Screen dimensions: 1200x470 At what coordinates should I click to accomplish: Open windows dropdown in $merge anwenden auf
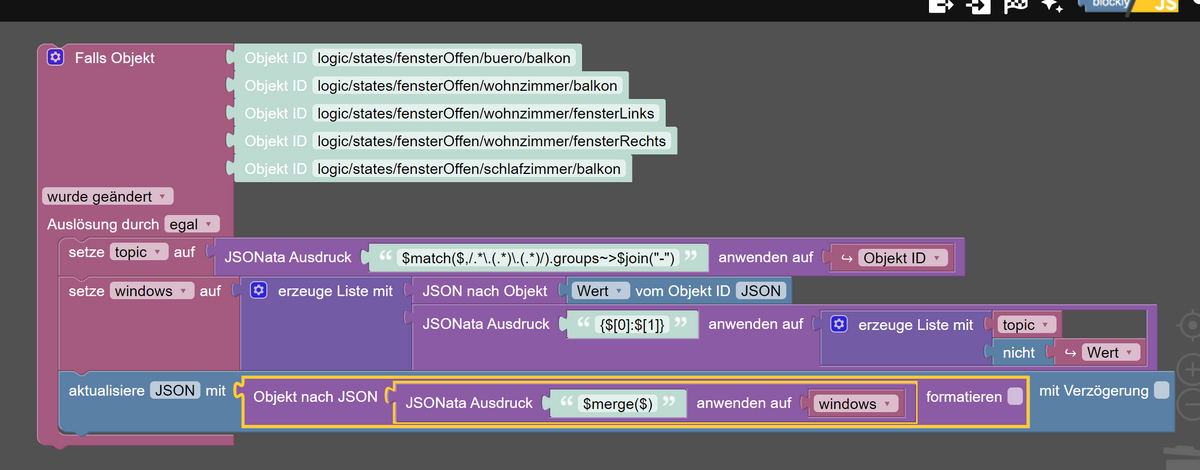[854, 404]
